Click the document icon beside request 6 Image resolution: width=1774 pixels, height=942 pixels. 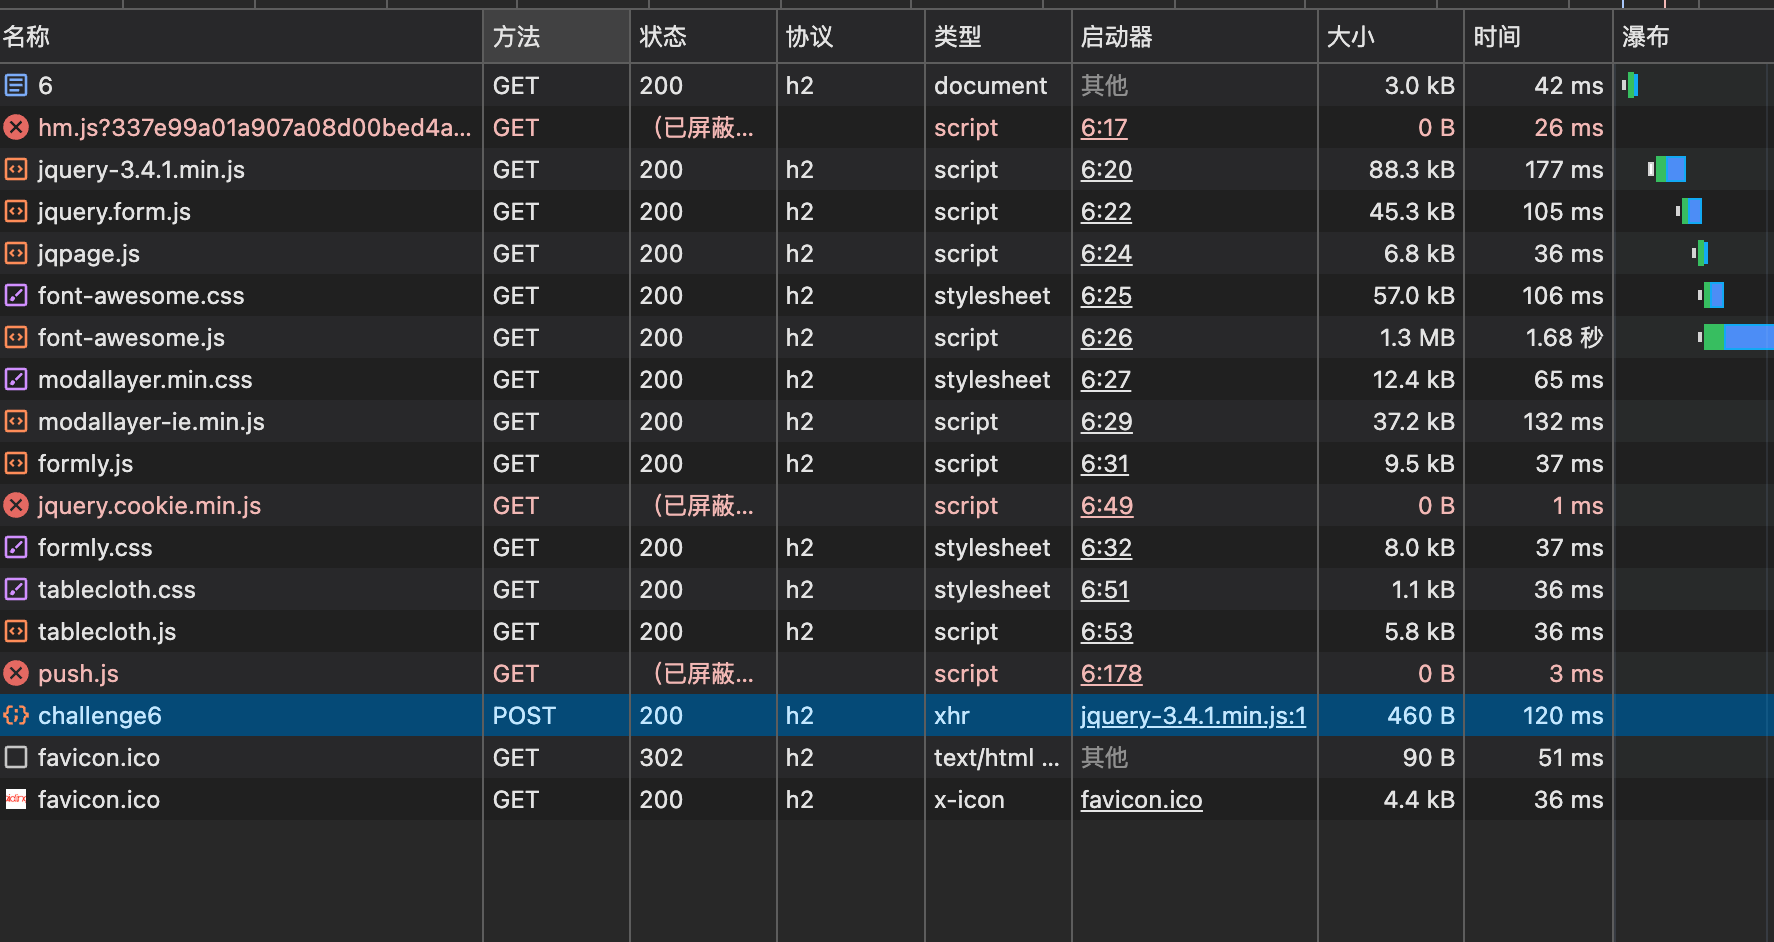tap(16, 86)
